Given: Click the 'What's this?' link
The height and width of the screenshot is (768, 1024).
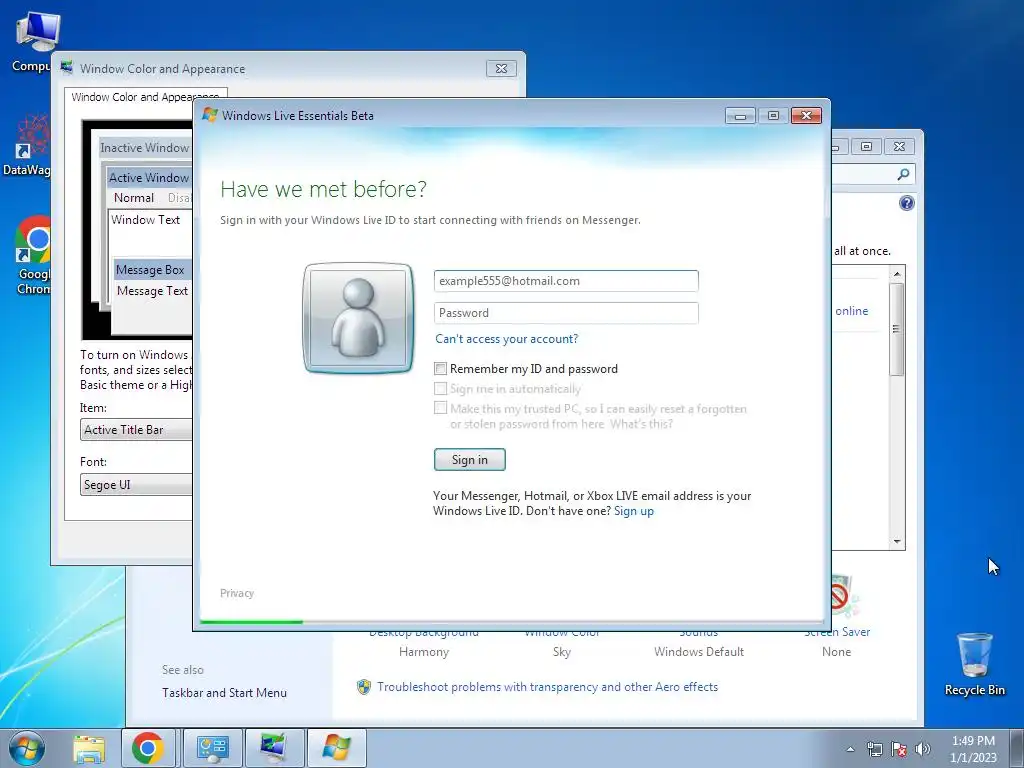Looking at the screenshot, I should [641, 424].
